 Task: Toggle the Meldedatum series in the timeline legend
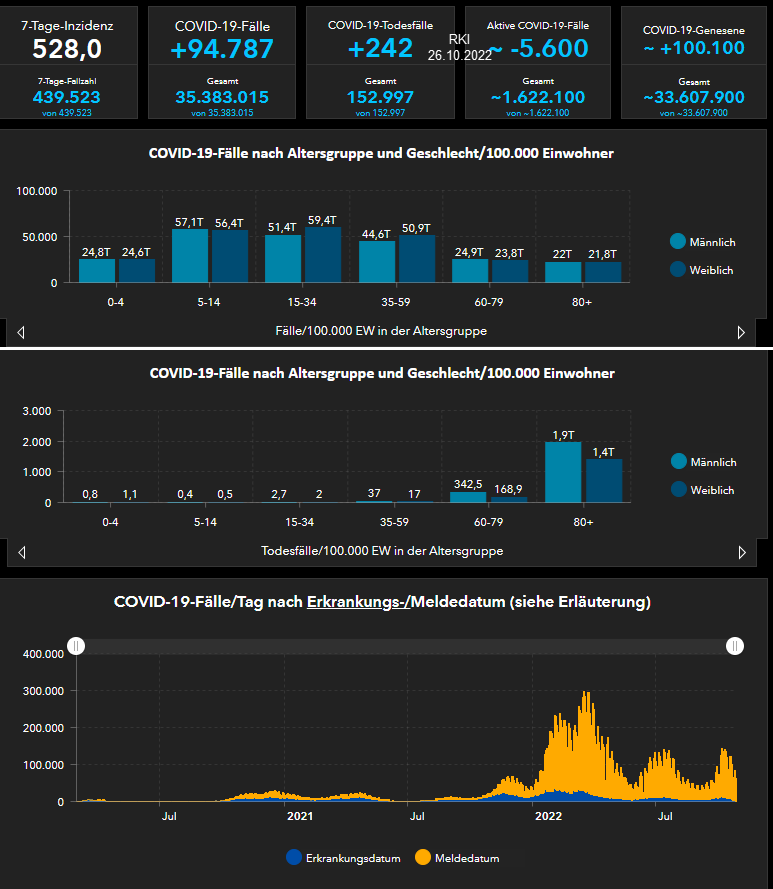[423, 857]
